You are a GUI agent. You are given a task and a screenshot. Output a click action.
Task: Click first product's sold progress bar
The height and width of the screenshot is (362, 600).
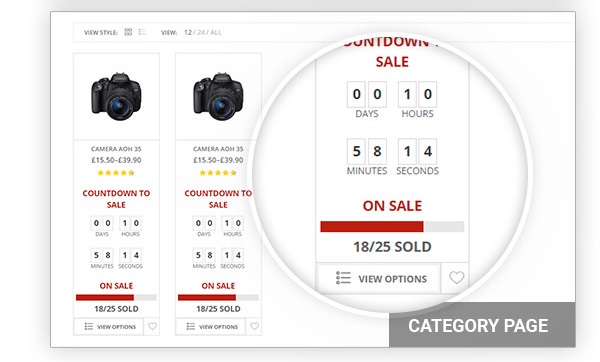[116, 297]
